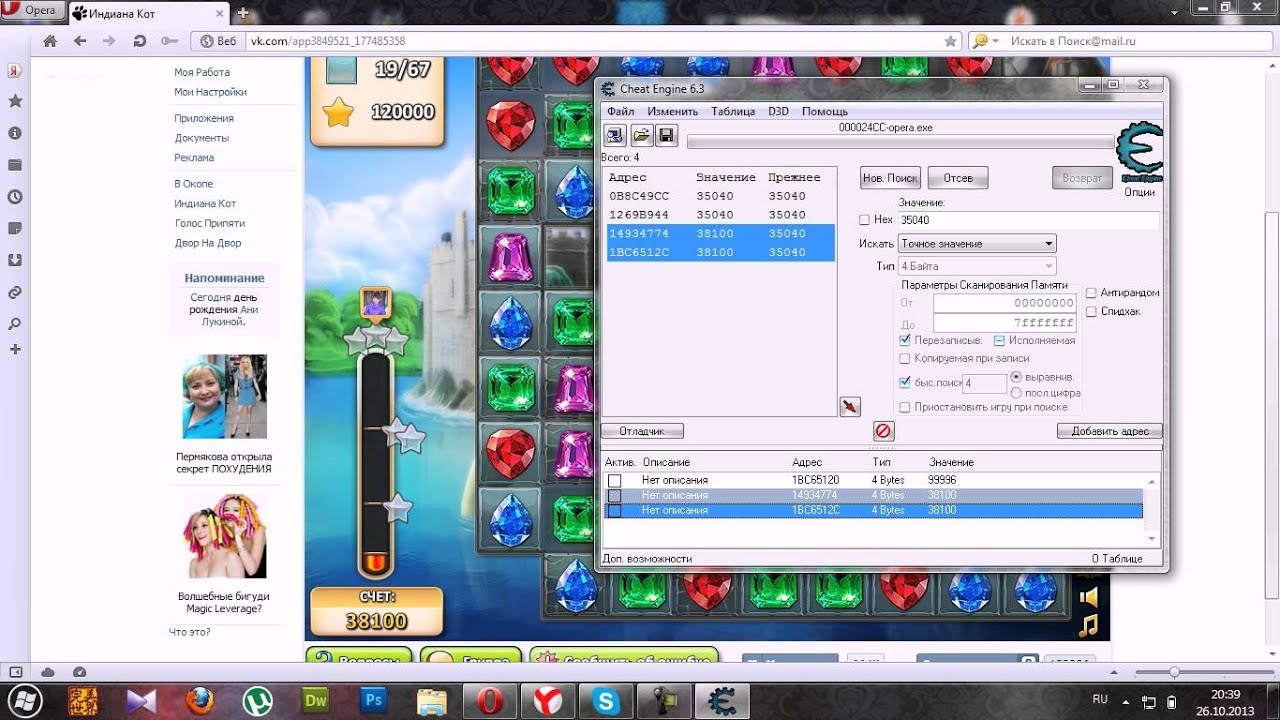1280x720 pixels.
Task: Toggle game music note icon
Action: pyautogui.click(x=1089, y=627)
